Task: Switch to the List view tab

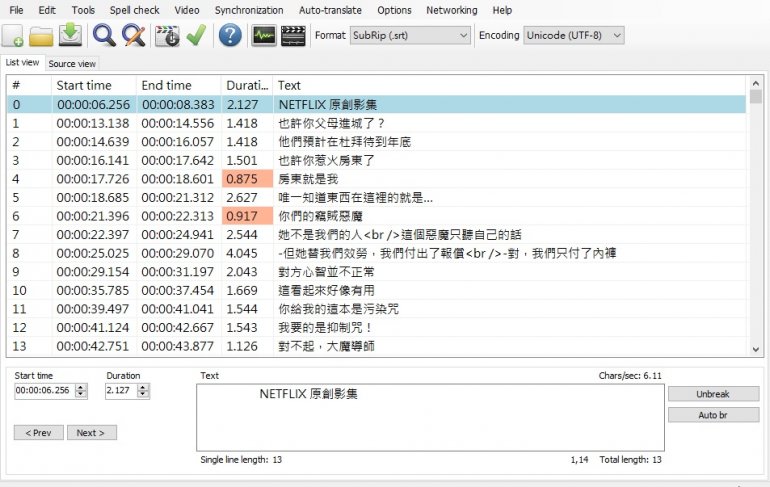Action: click(23, 62)
